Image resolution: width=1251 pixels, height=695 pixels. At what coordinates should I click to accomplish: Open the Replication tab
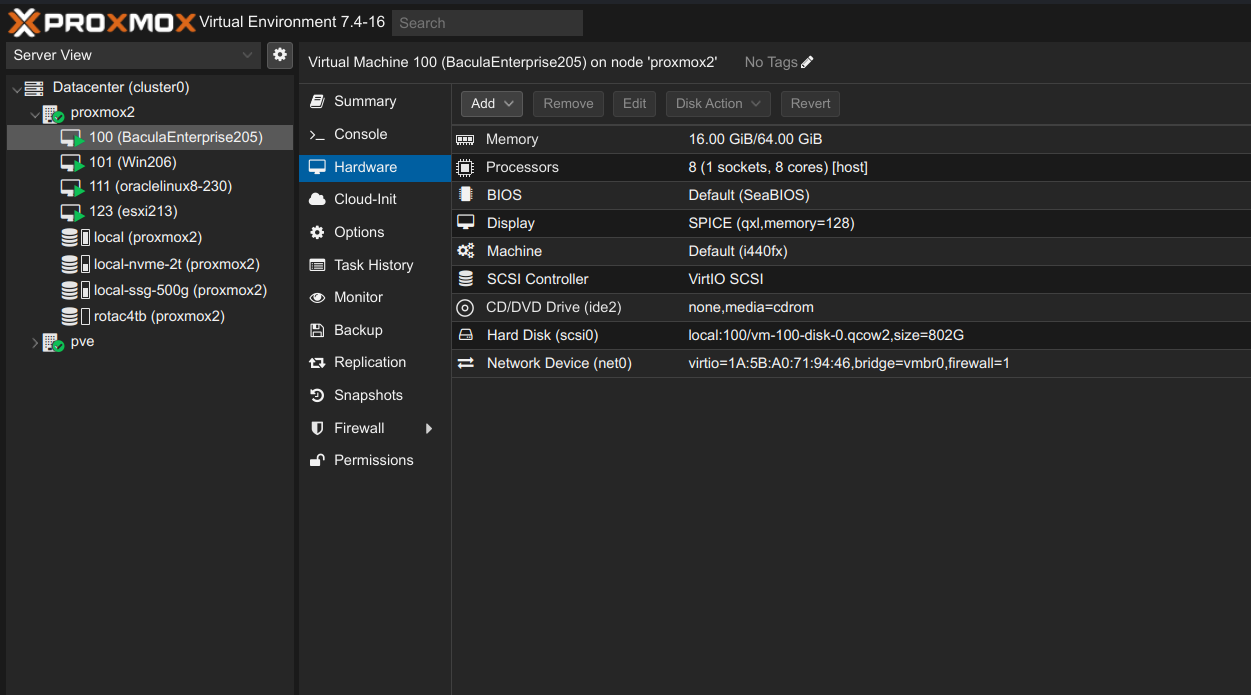375,362
